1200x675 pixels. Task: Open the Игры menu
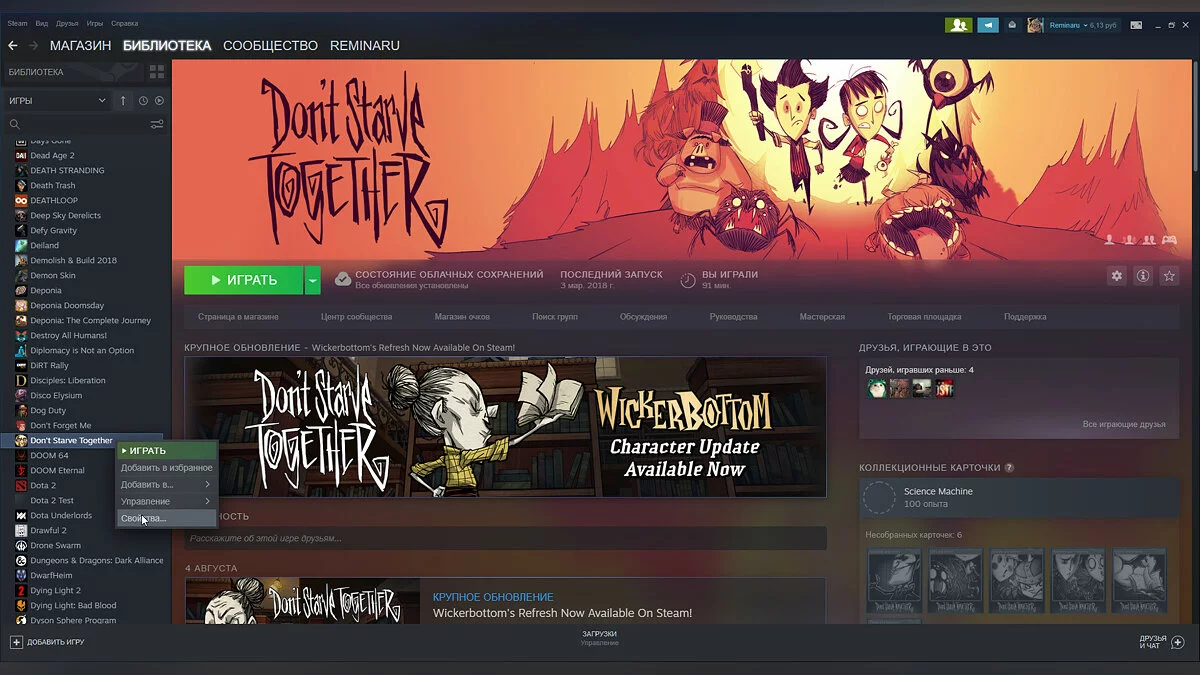95,23
